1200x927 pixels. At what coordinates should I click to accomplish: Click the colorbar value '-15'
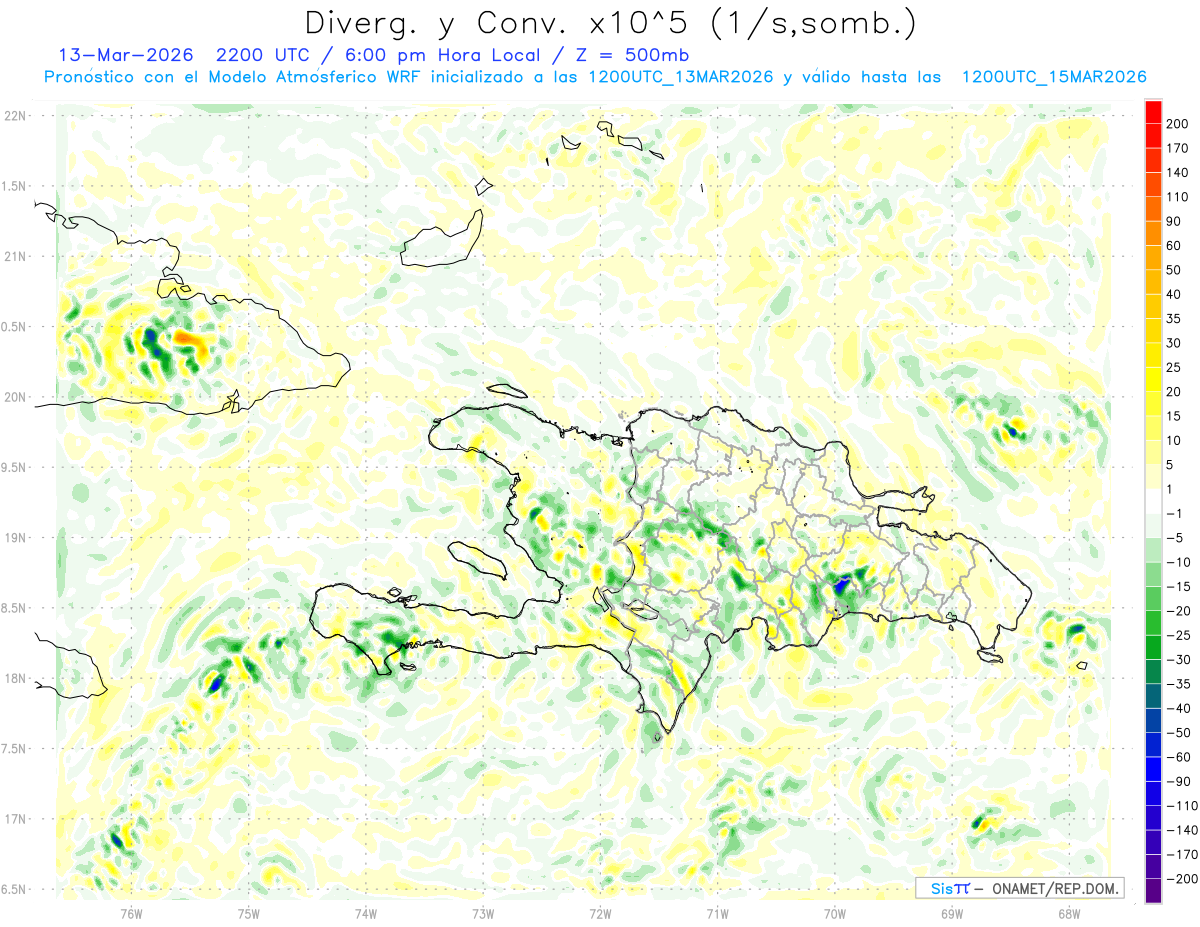point(1180,586)
